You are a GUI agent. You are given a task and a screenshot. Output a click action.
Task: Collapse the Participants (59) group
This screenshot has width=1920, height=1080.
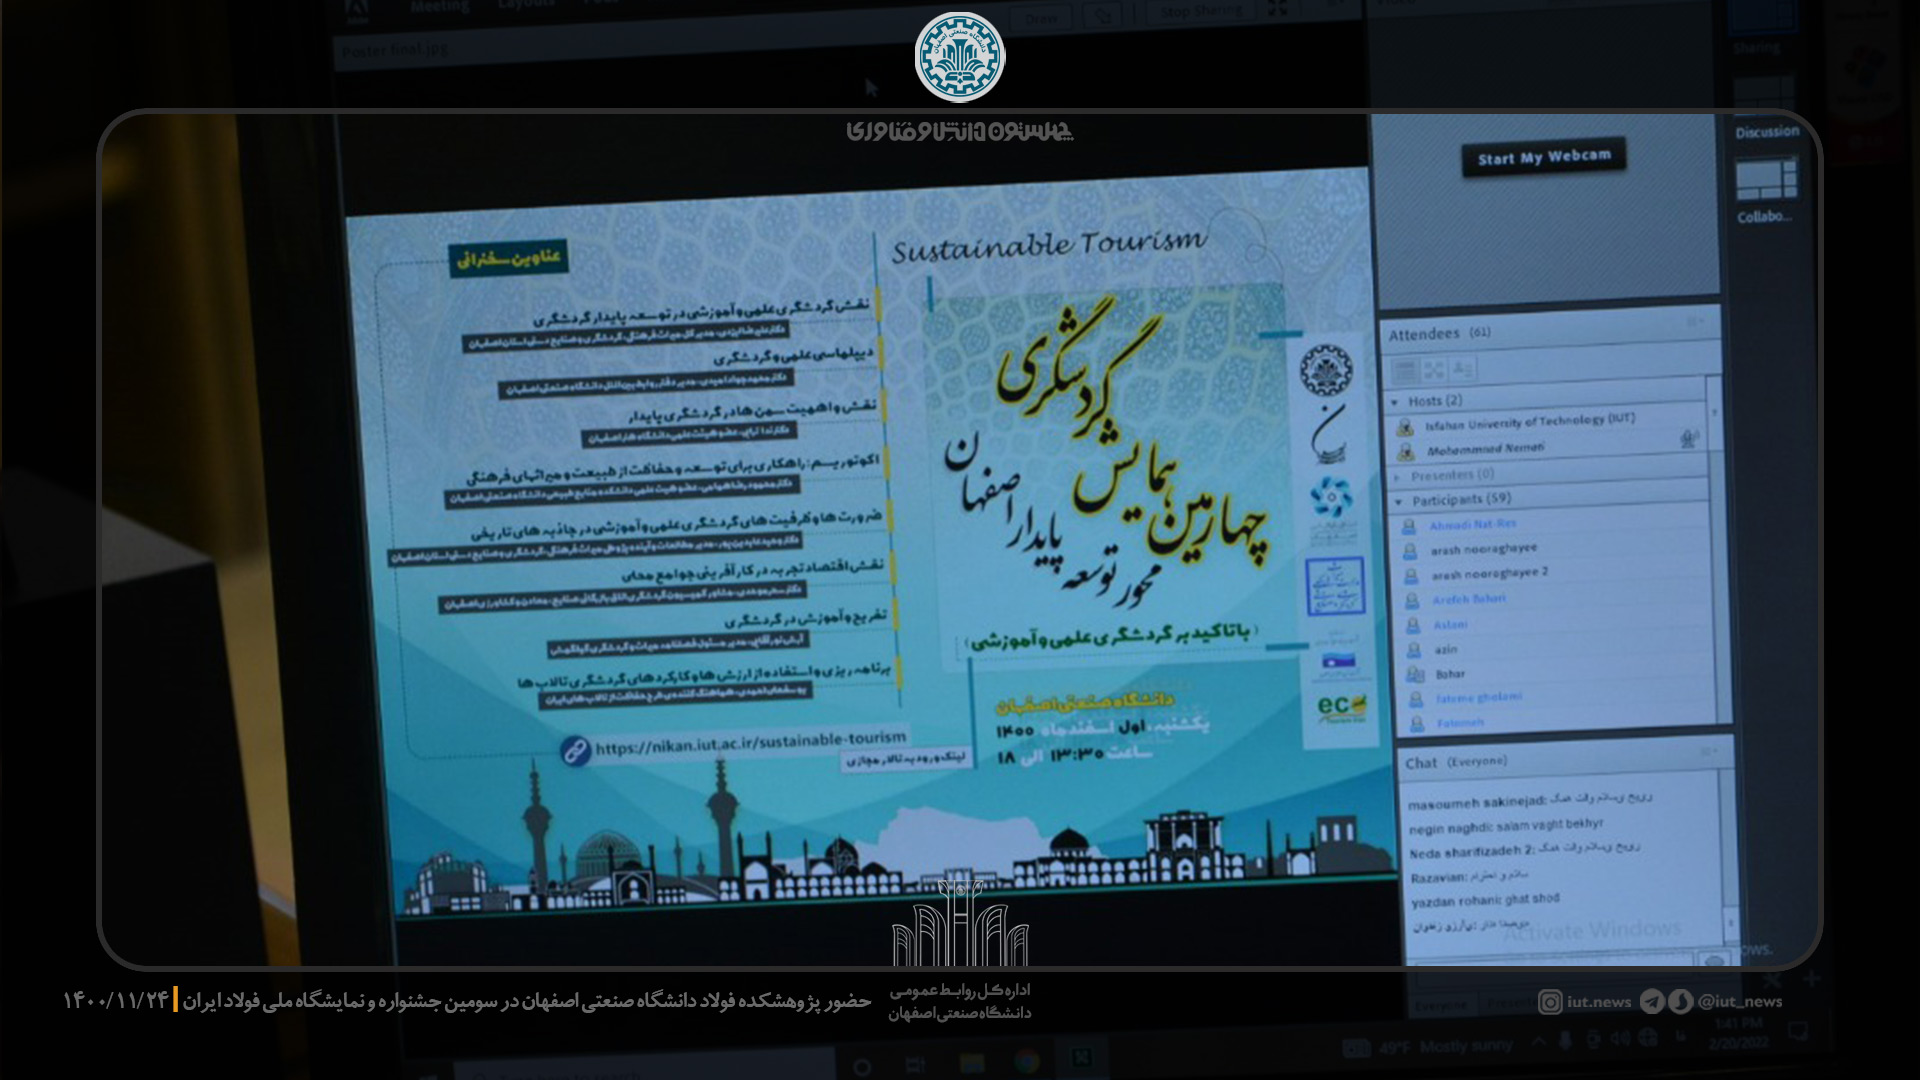[1399, 502]
